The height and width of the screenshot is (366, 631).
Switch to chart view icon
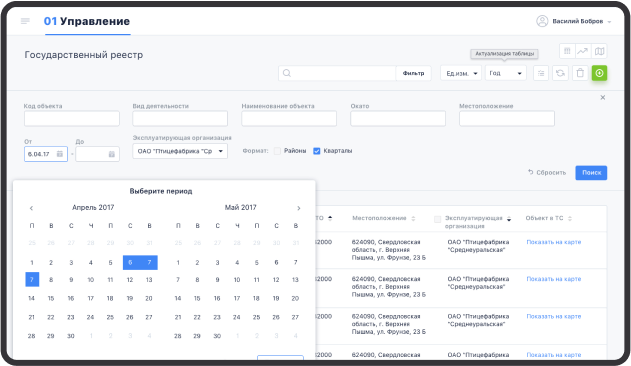click(x=582, y=51)
